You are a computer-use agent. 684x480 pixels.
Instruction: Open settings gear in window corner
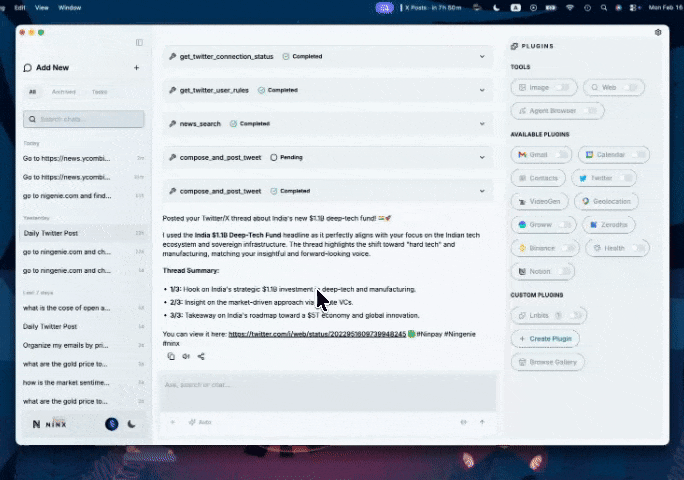[x=658, y=32]
